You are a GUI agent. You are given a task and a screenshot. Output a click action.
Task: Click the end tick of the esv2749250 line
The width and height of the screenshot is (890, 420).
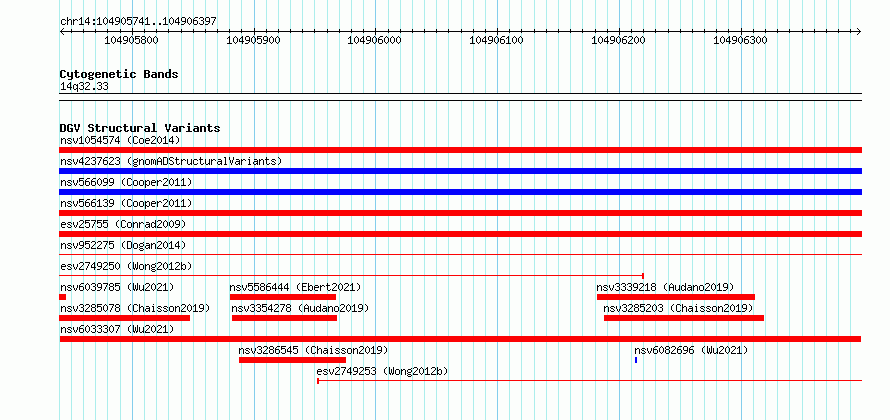click(x=643, y=276)
